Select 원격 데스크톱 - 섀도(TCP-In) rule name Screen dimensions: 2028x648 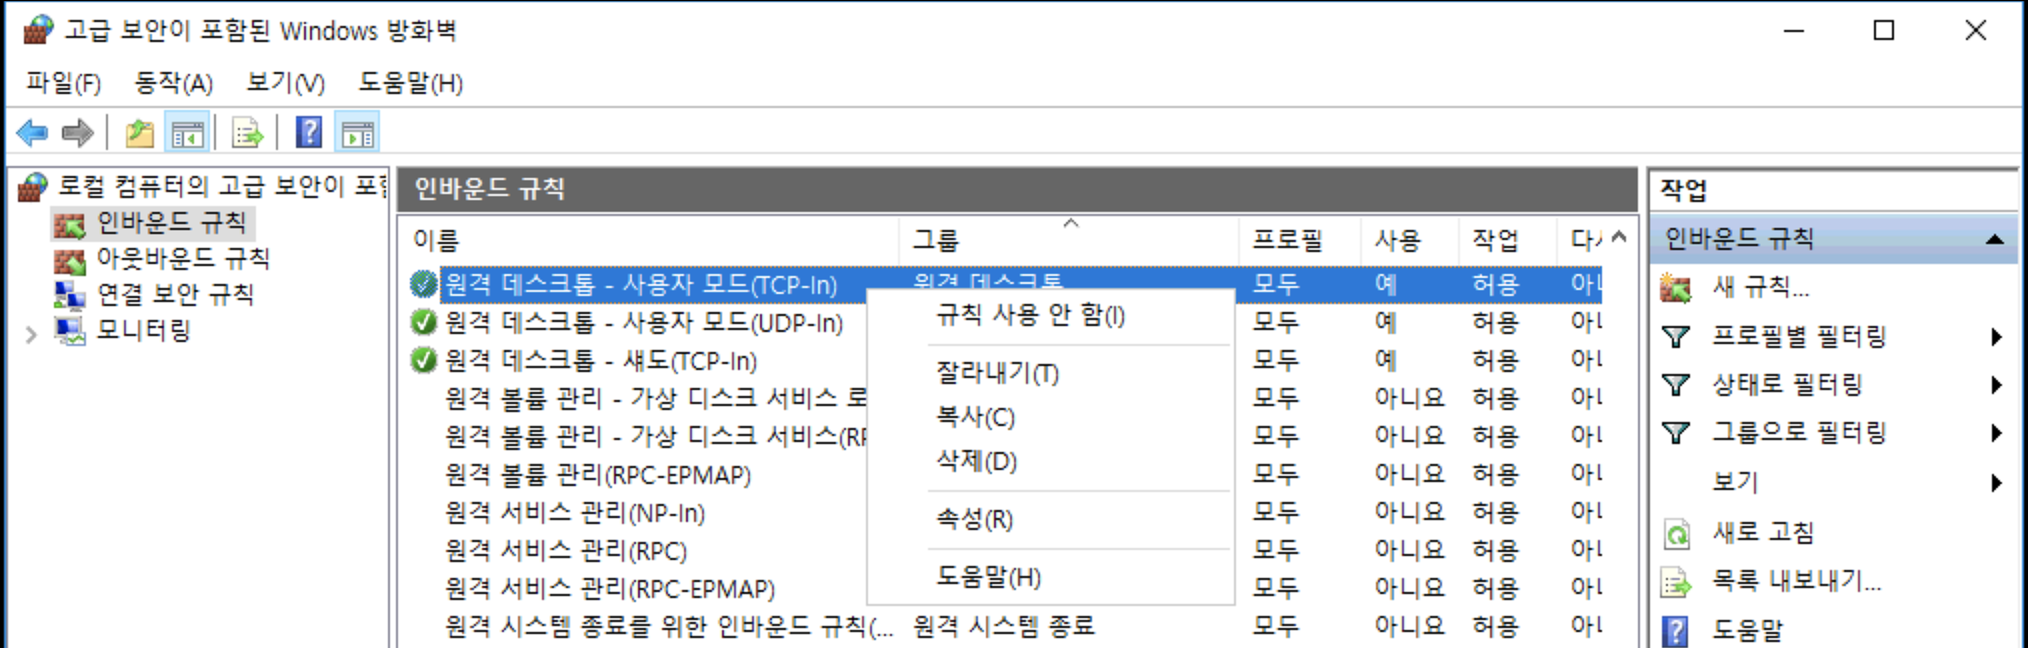click(600, 361)
